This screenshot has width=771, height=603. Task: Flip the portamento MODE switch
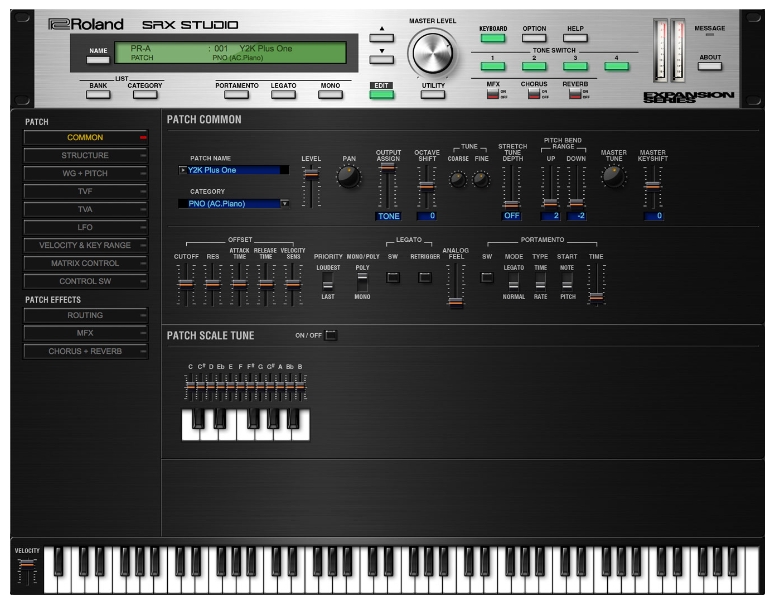point(513,282)
